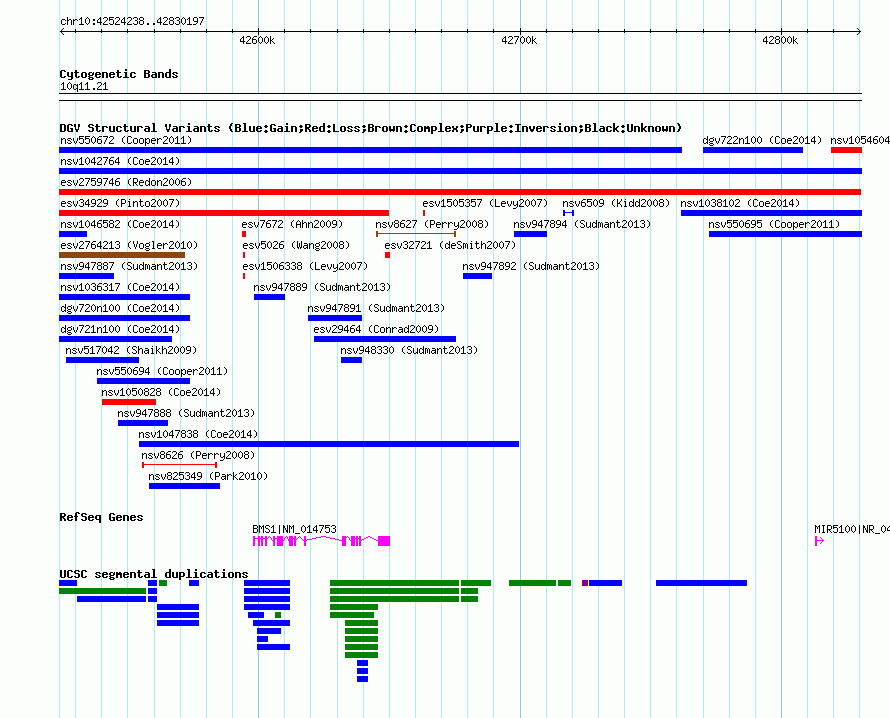Viewport: 890px width, 718px height.
Task: Click the red nsv1050828 (Coe2014) loss bar
Action: [x=129, y=402]
